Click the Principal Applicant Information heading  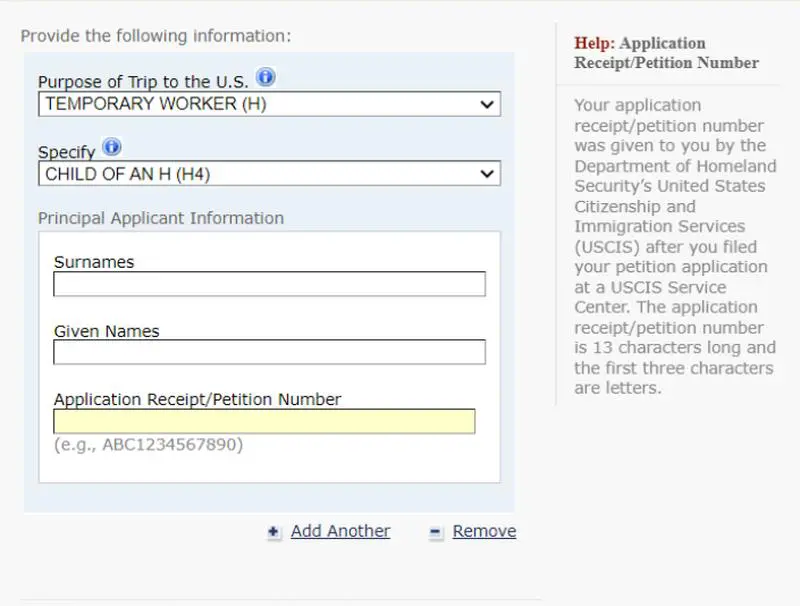click(161, 218)
